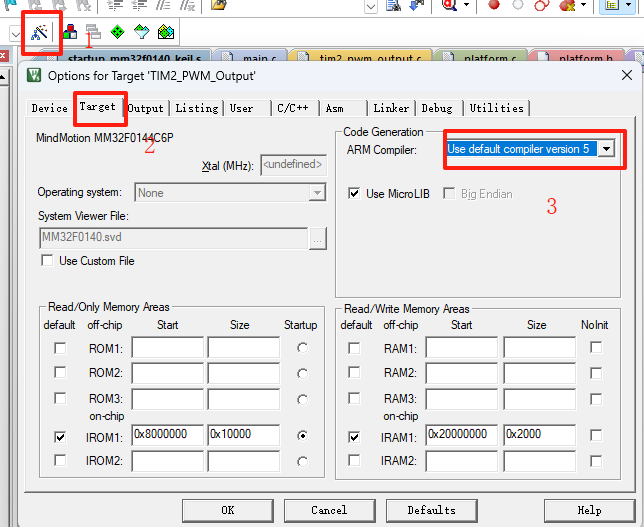Expand the debug icon dropdown arrow
Viewport: 644px width, 527px height.
[466, 5]
